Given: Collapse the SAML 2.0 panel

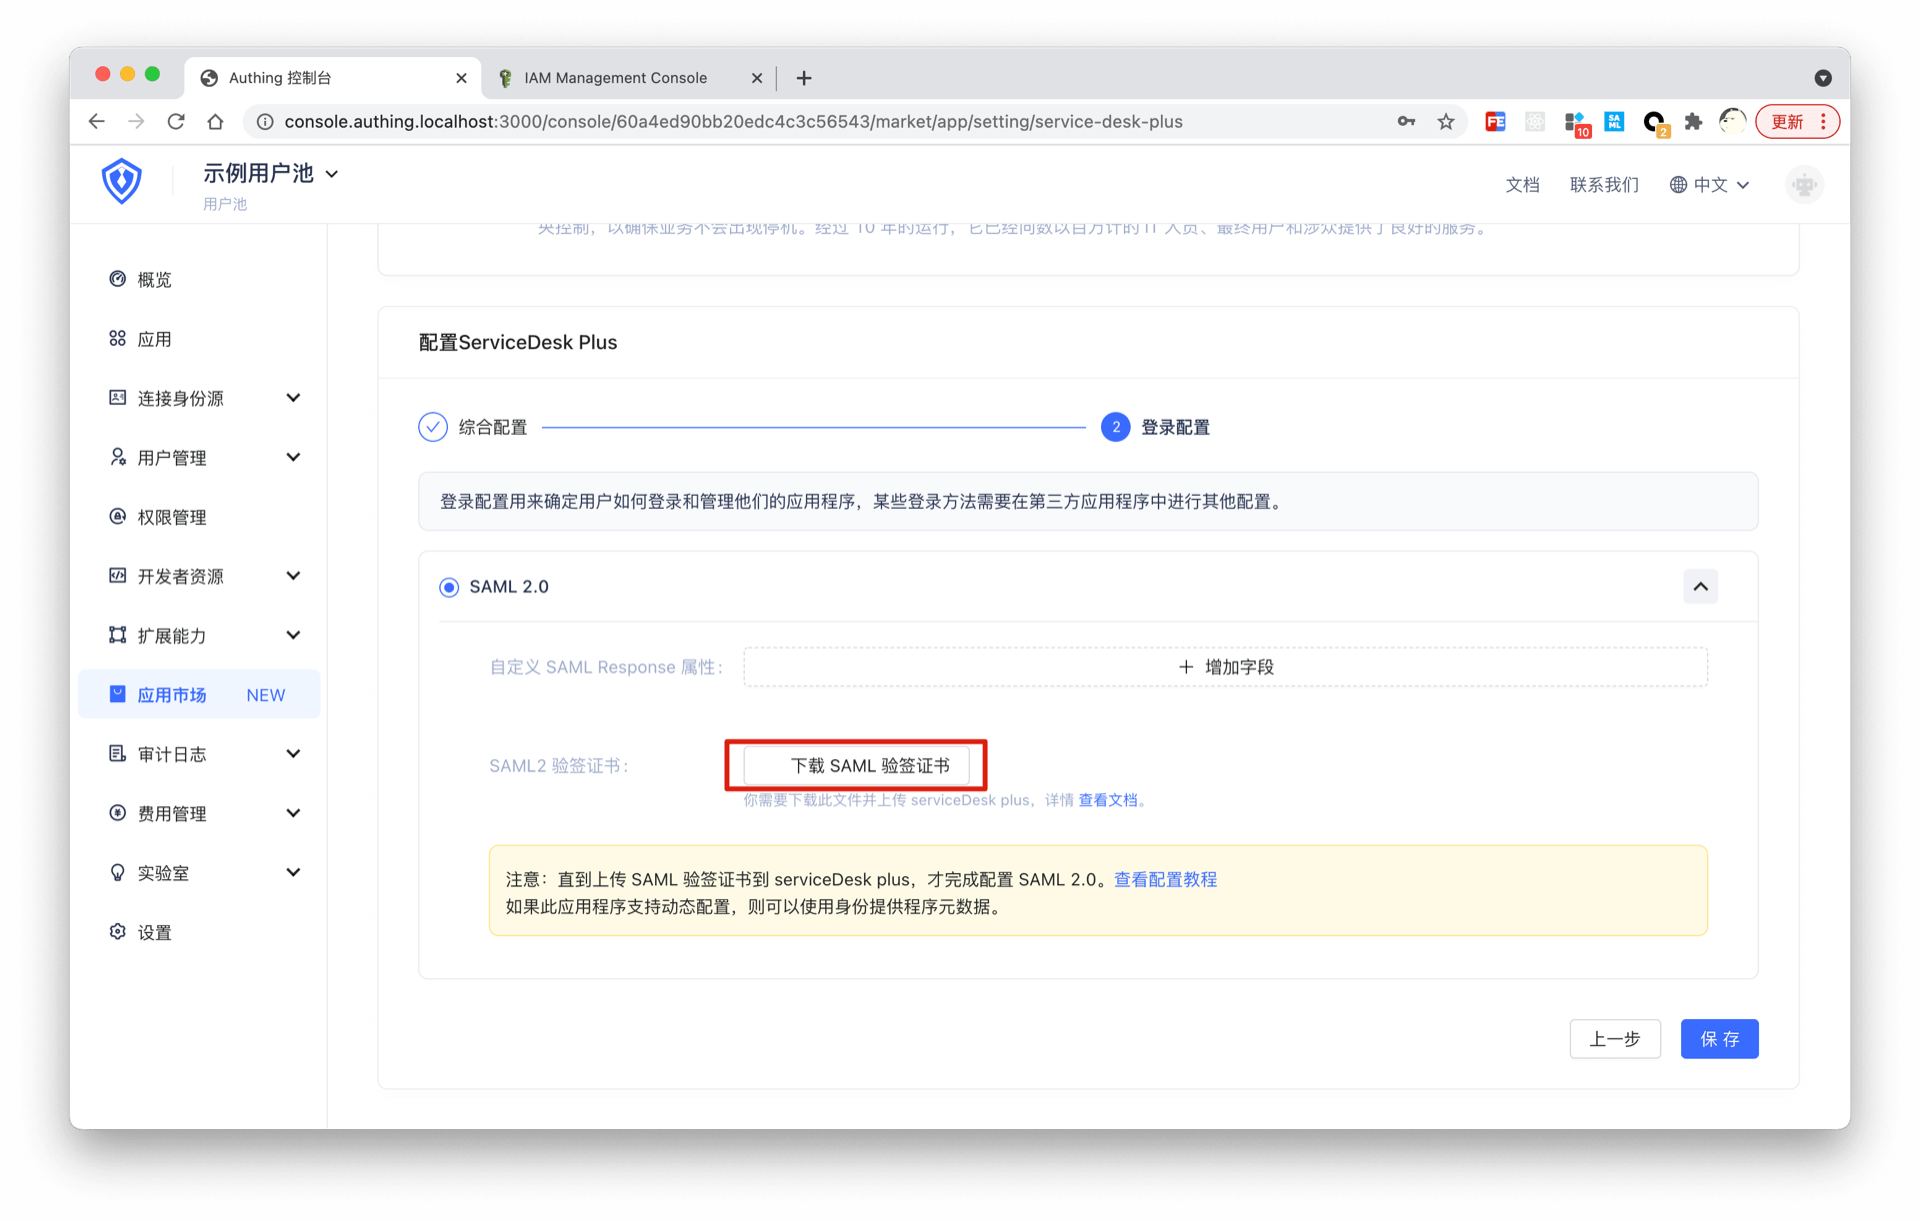Looking at the screenshot, I should coord(1700,587).
